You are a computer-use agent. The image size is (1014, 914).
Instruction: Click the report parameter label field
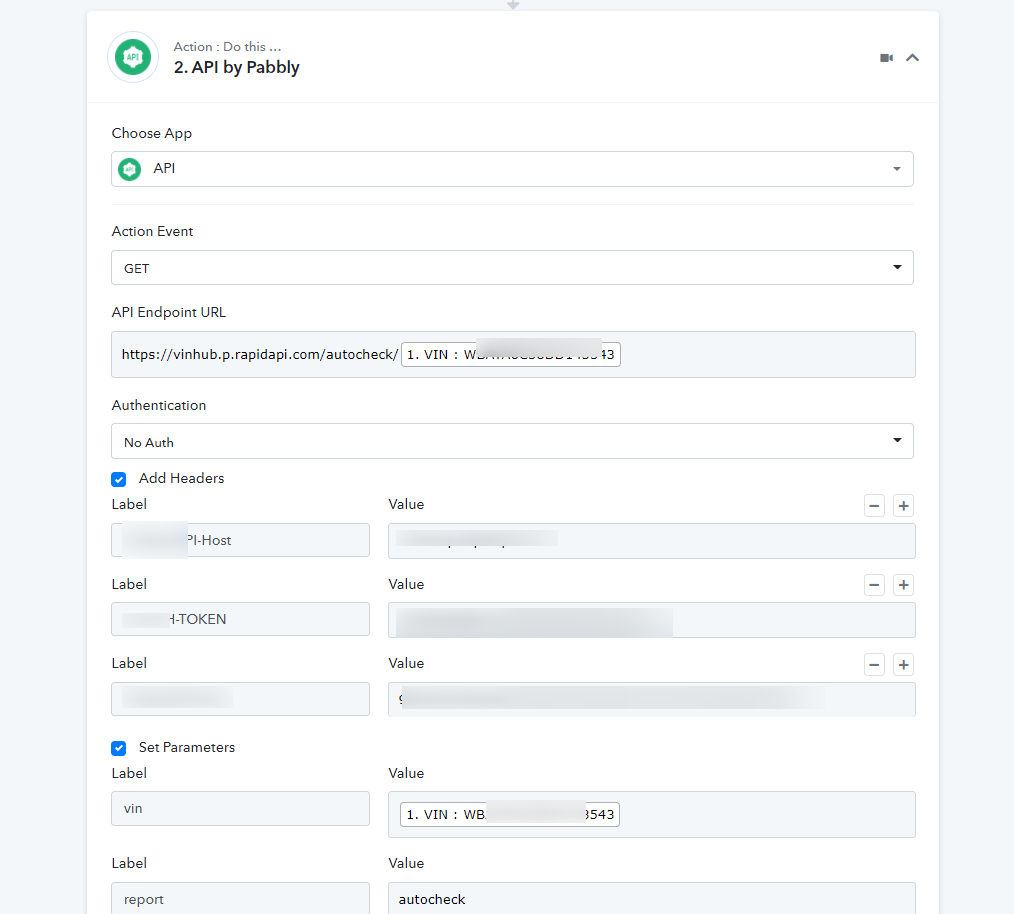coord(240,898)
